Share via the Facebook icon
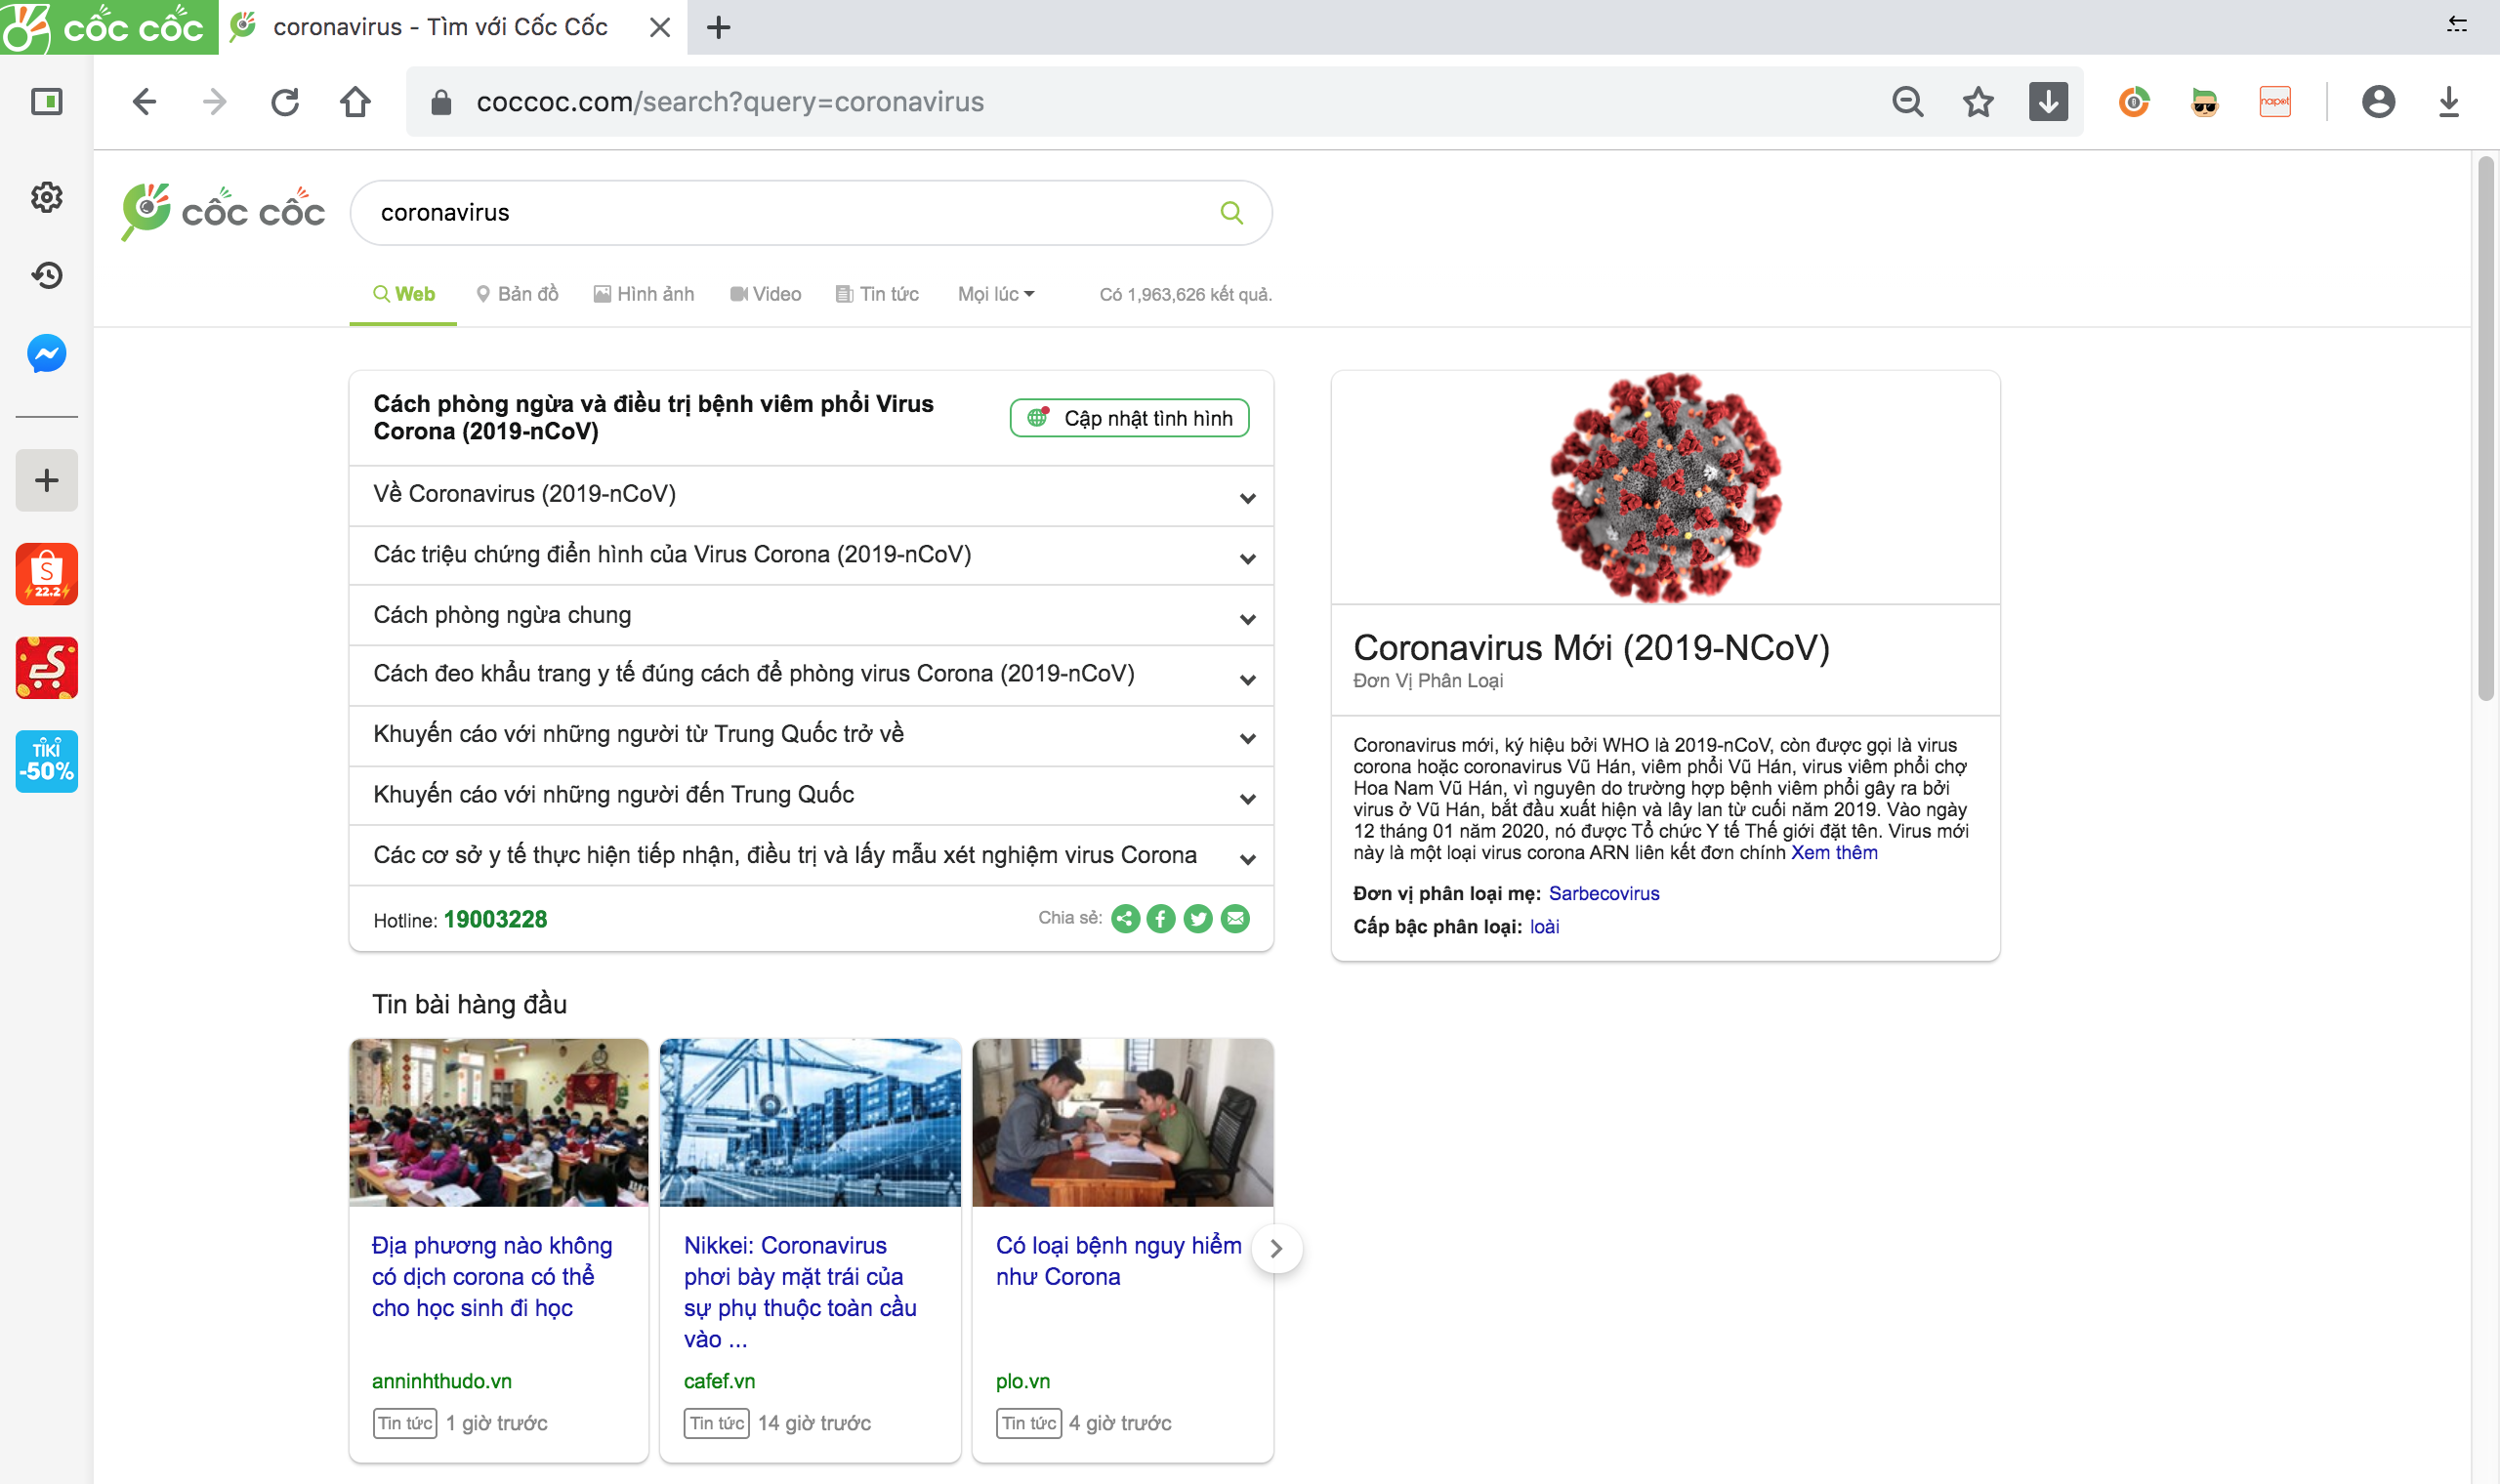Screen dimensions: 2500x1484 coord(1160,918)
